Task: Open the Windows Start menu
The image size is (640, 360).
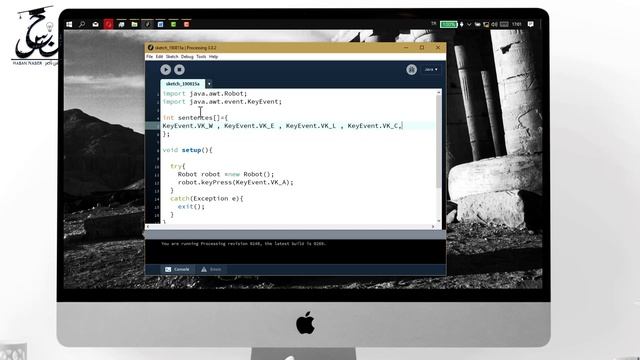Action: (x=69, y=24)
